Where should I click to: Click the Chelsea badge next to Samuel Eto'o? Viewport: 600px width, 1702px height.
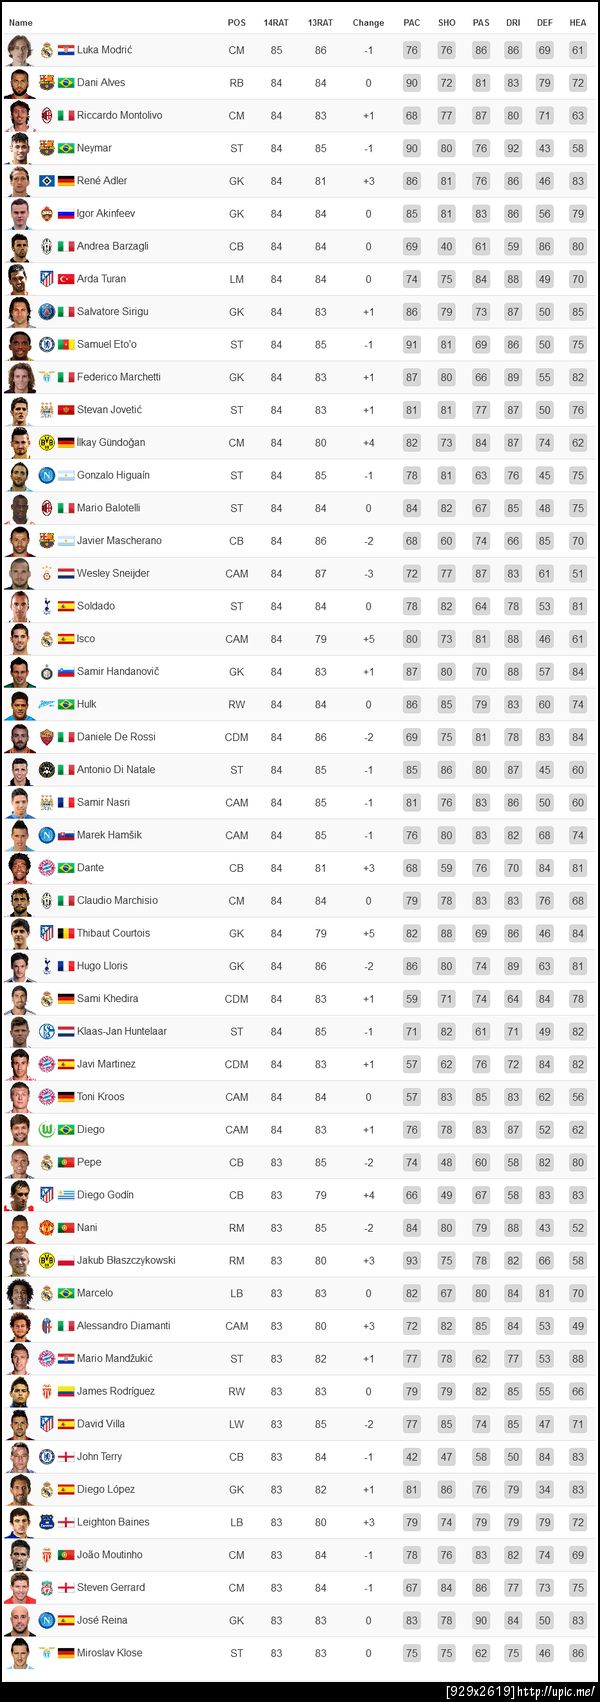(x=46, y=344)
